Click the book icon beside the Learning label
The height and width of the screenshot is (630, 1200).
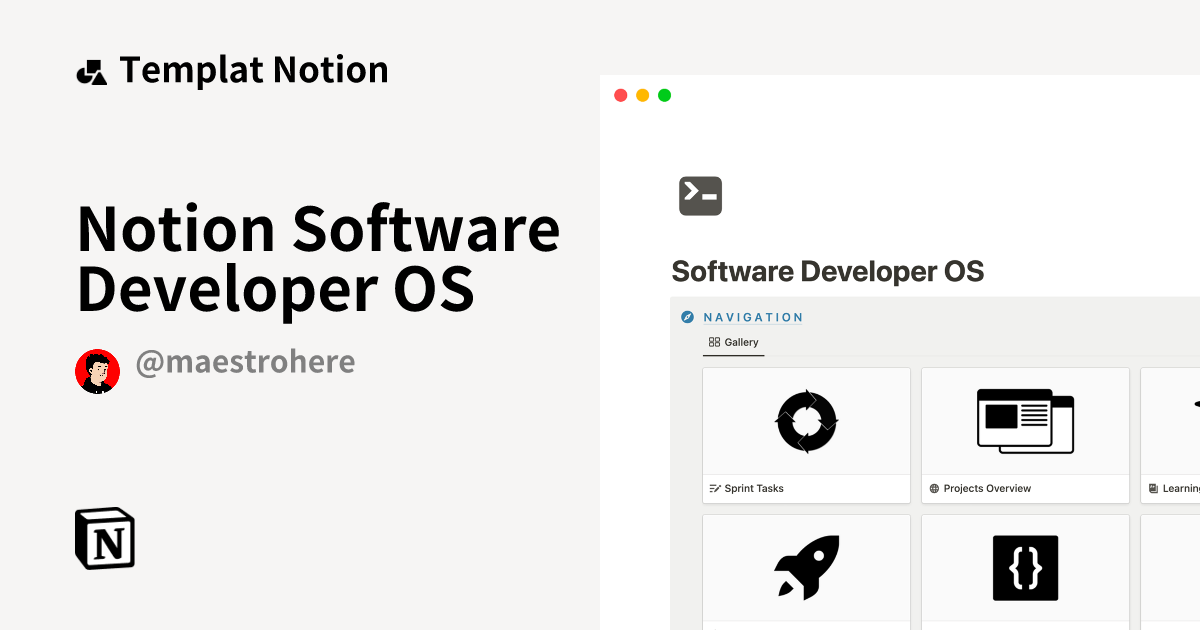[1152, 488]
